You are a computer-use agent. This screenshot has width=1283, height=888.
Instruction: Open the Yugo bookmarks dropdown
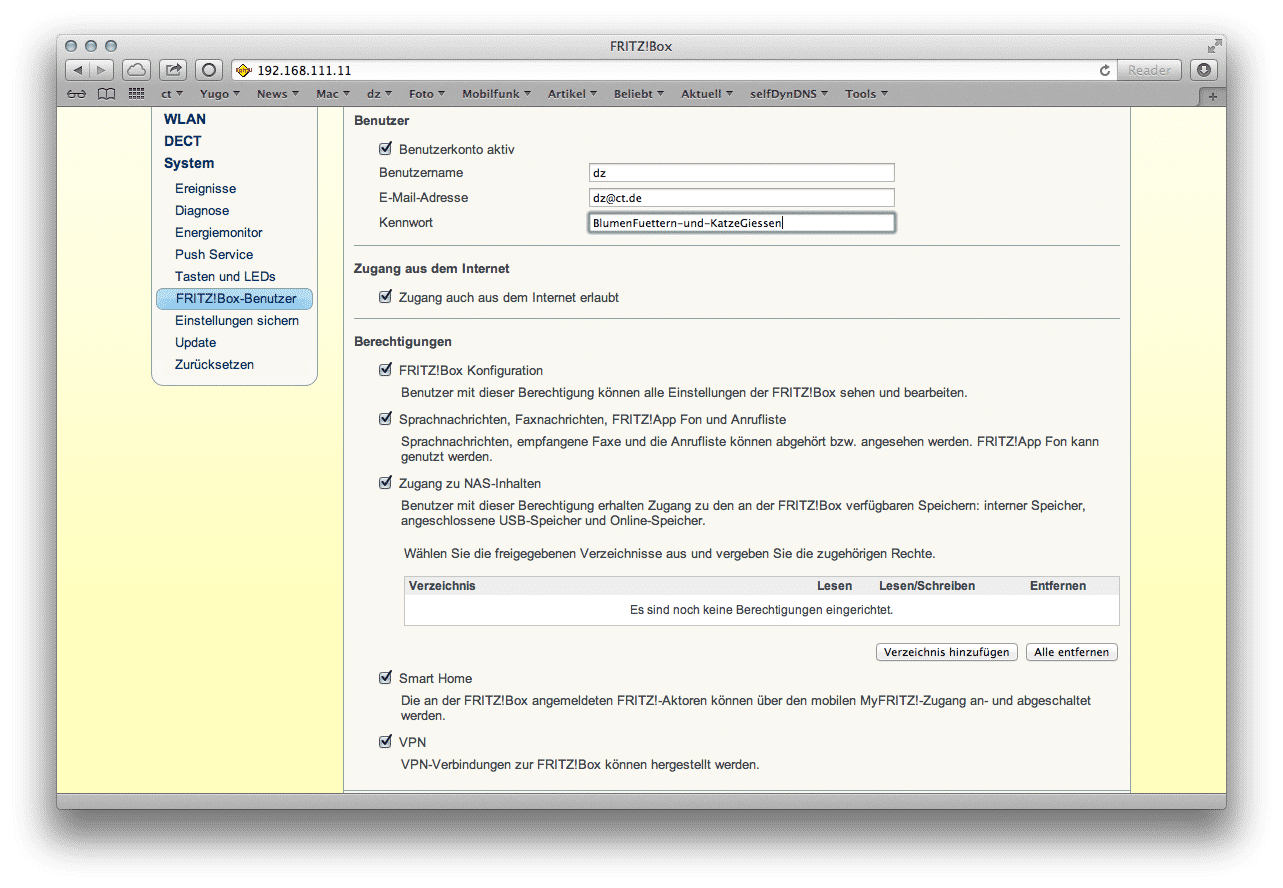pyautogui.click(x=220, y=94)
